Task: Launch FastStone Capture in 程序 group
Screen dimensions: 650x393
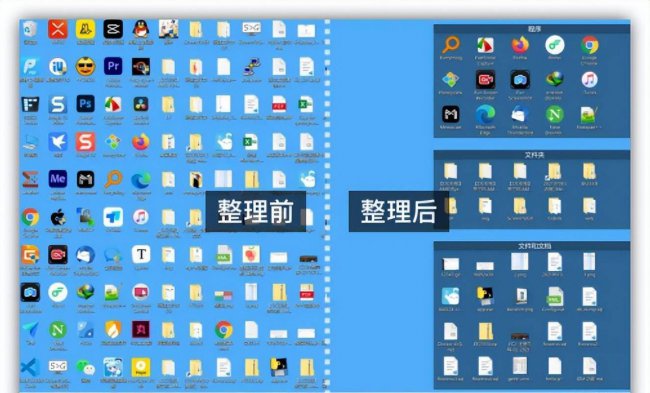Action: [485, 45]
